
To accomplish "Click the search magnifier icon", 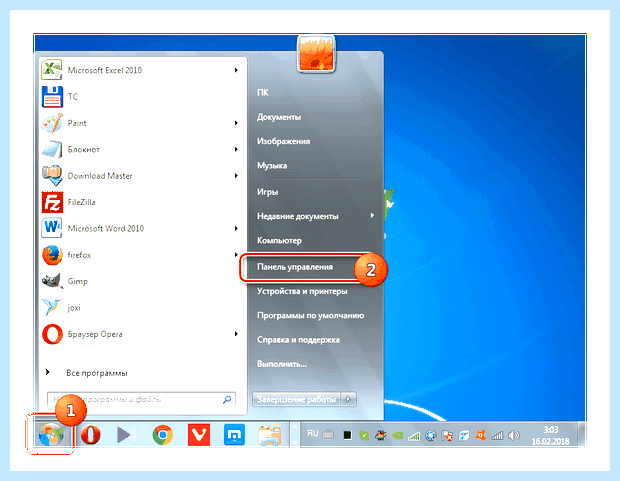I will point(227,400).
